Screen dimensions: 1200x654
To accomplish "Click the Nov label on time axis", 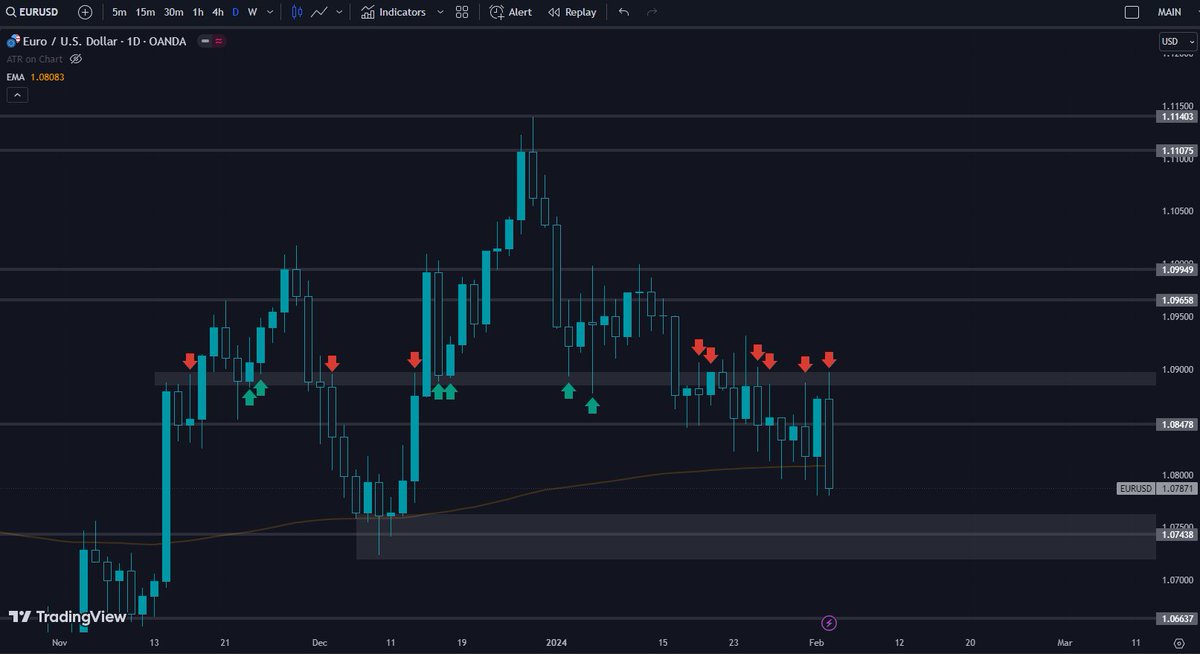I will point(58,643).
